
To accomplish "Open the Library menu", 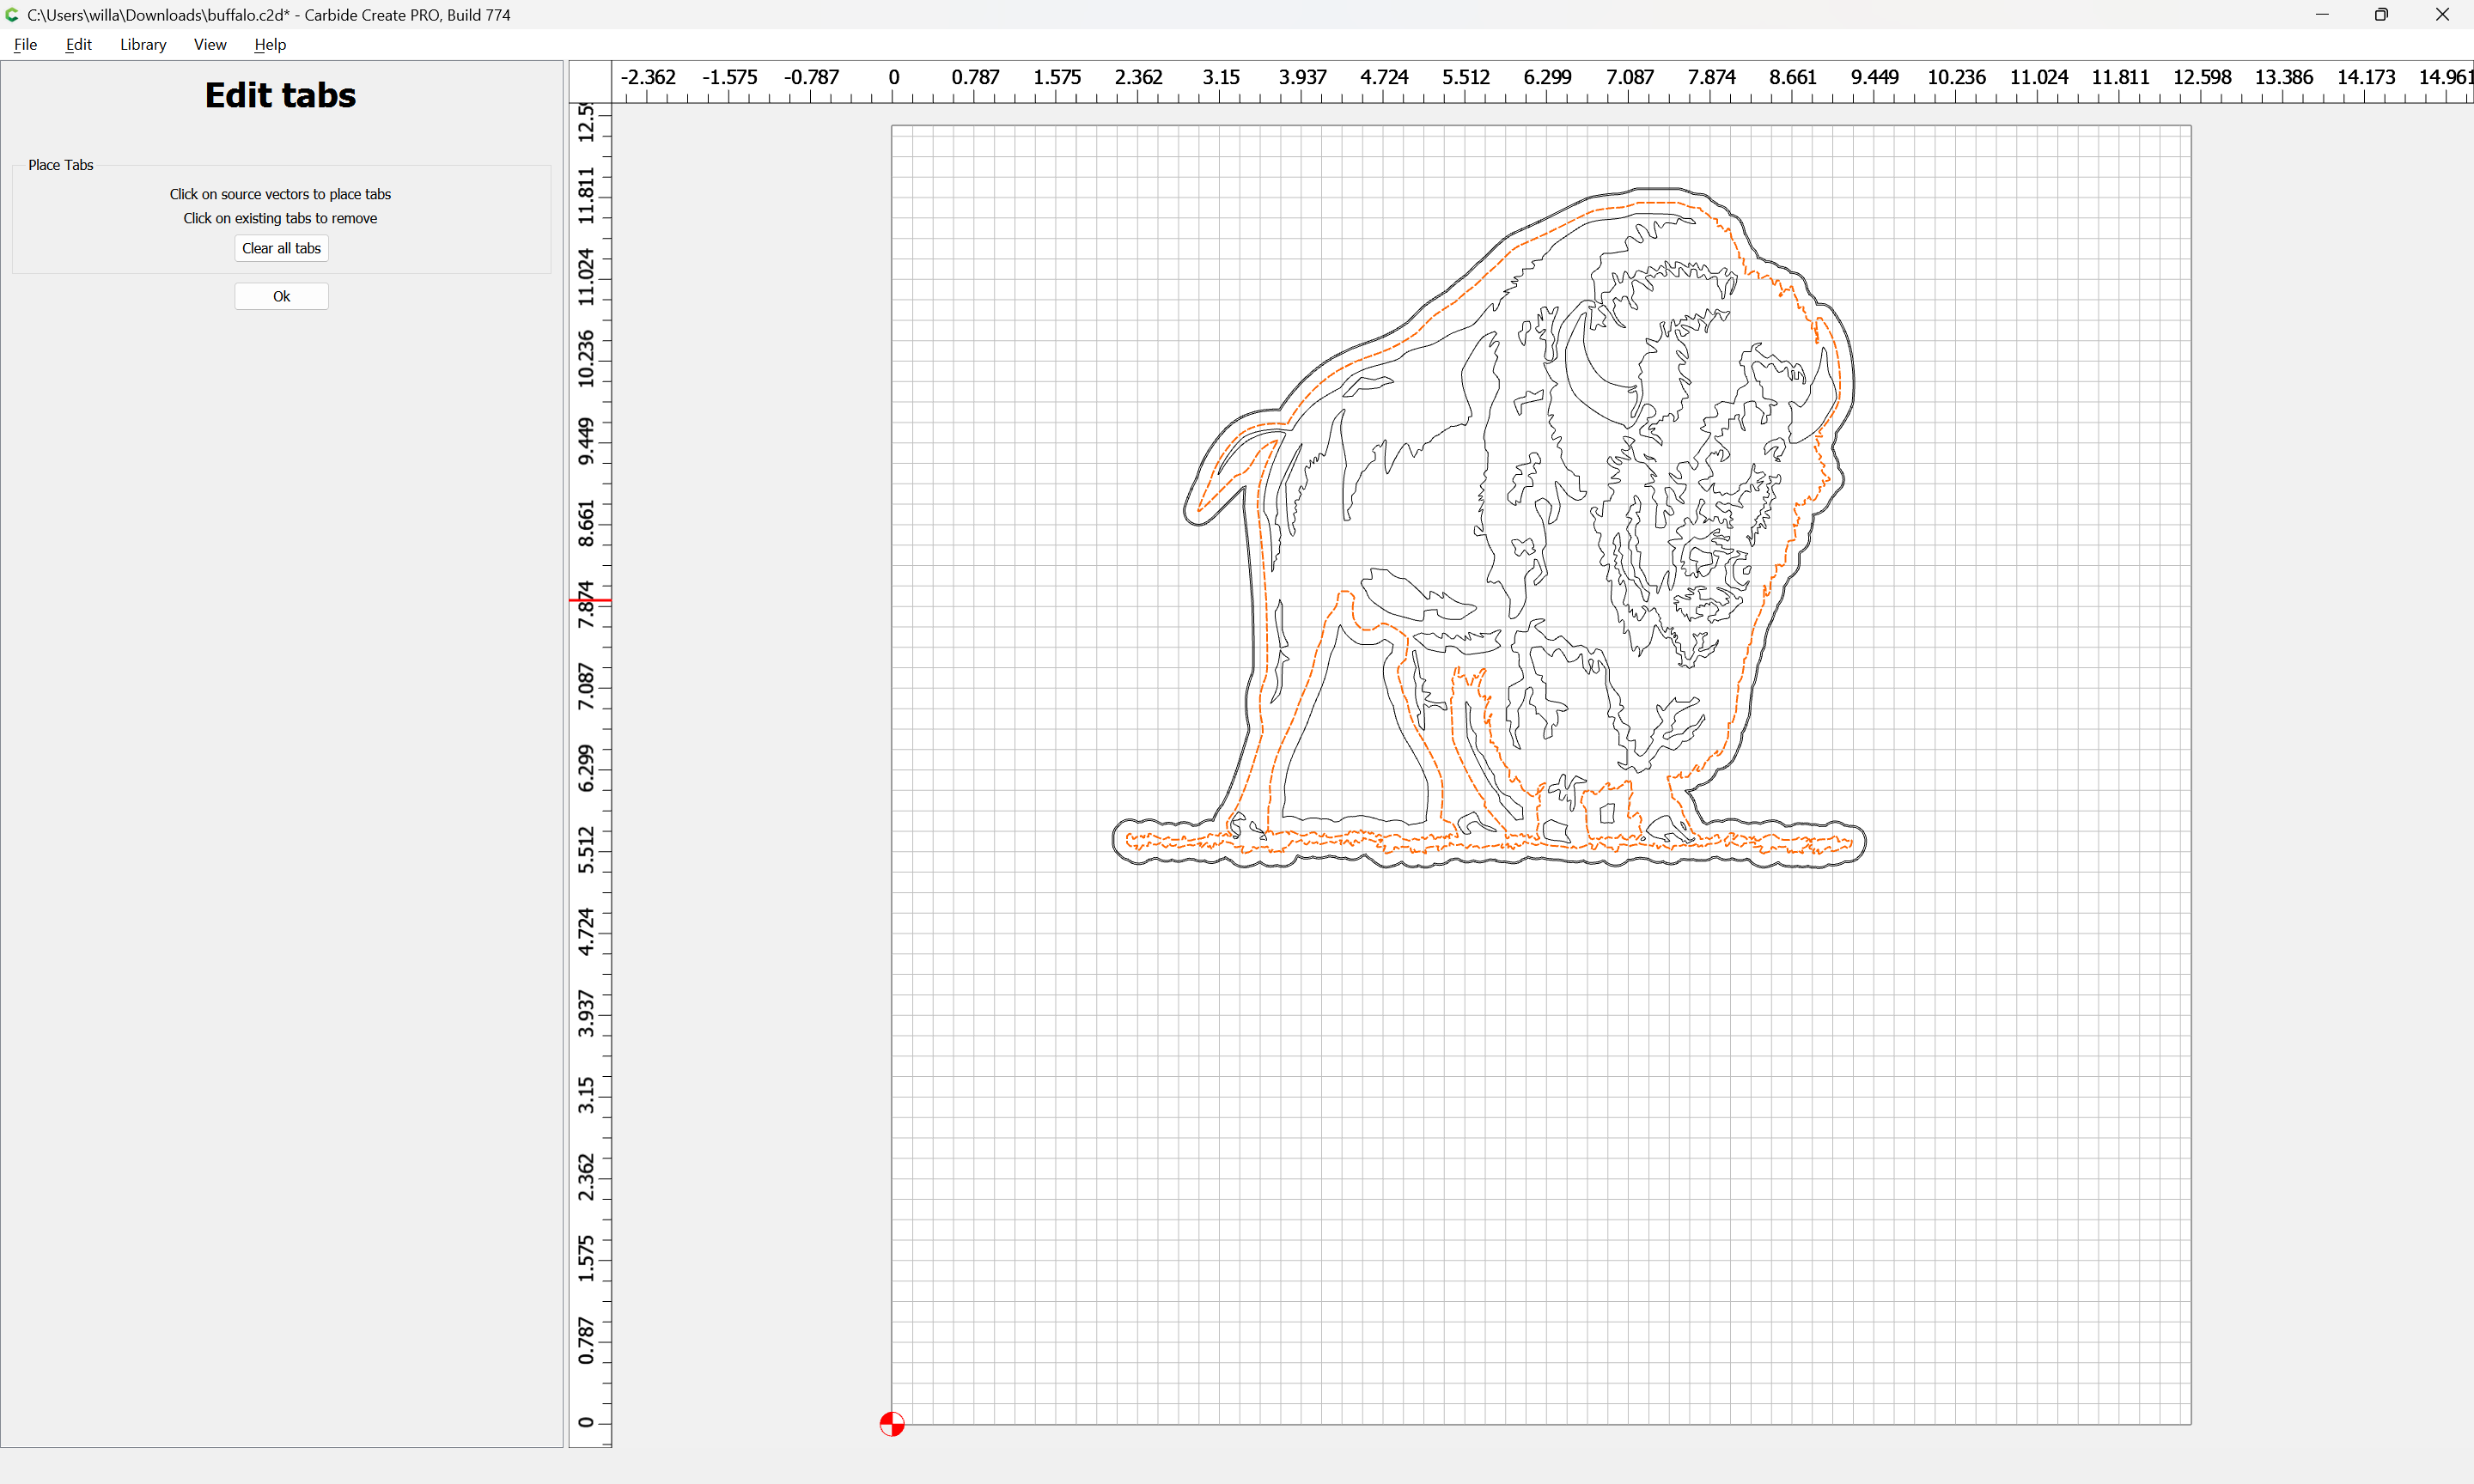I will [x=143, y=44].
